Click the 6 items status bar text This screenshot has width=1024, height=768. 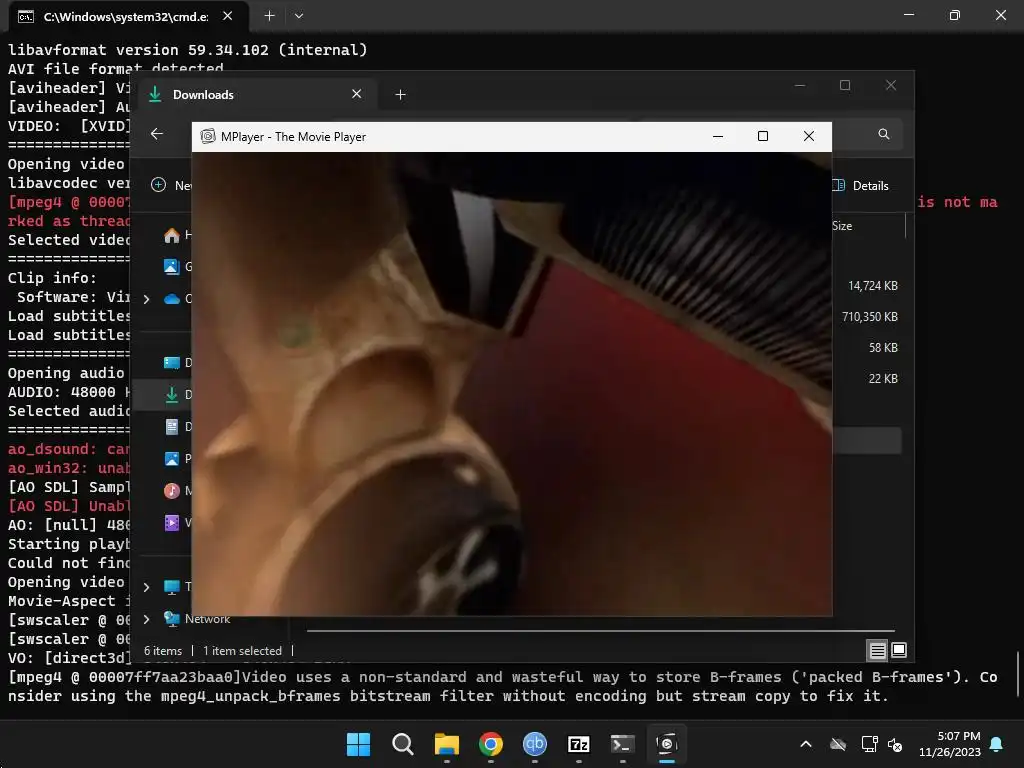pyautogui.click(x=163, y=650)
